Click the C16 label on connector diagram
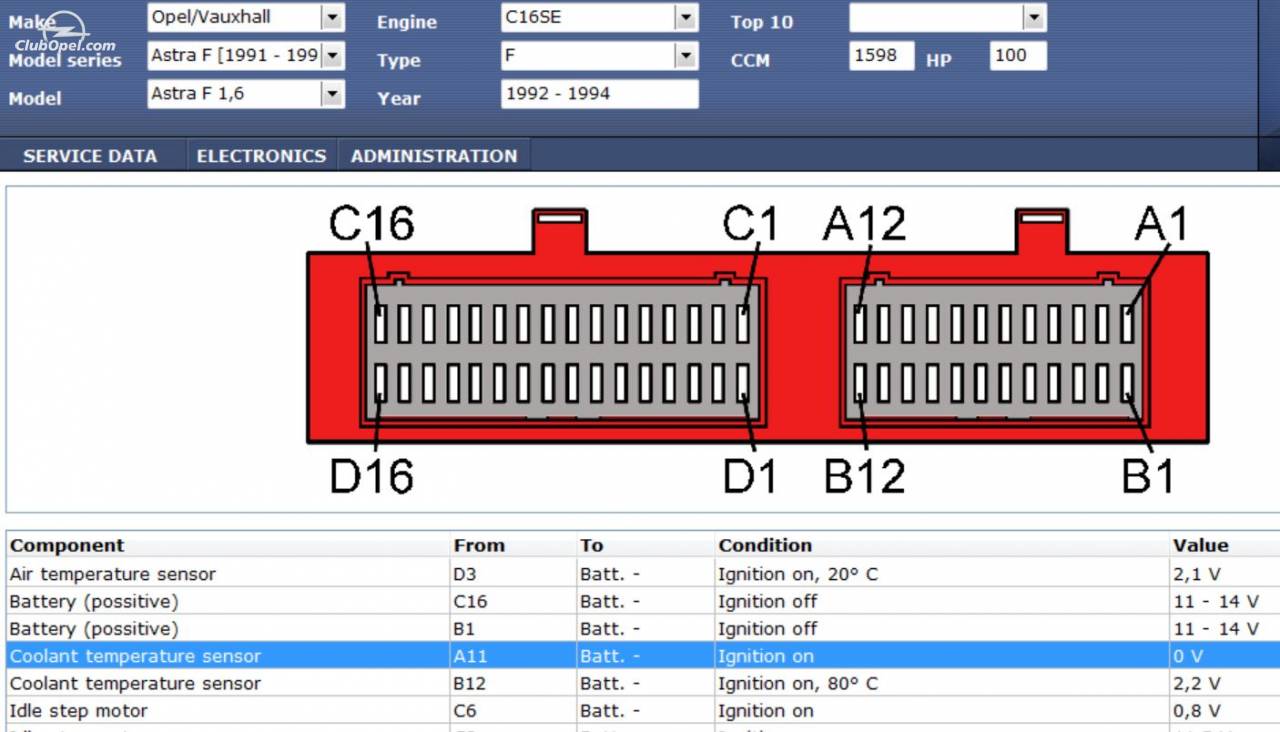The width and height of the screenshot is (1280, 732). pyautogui.click(x=371, y=224)
